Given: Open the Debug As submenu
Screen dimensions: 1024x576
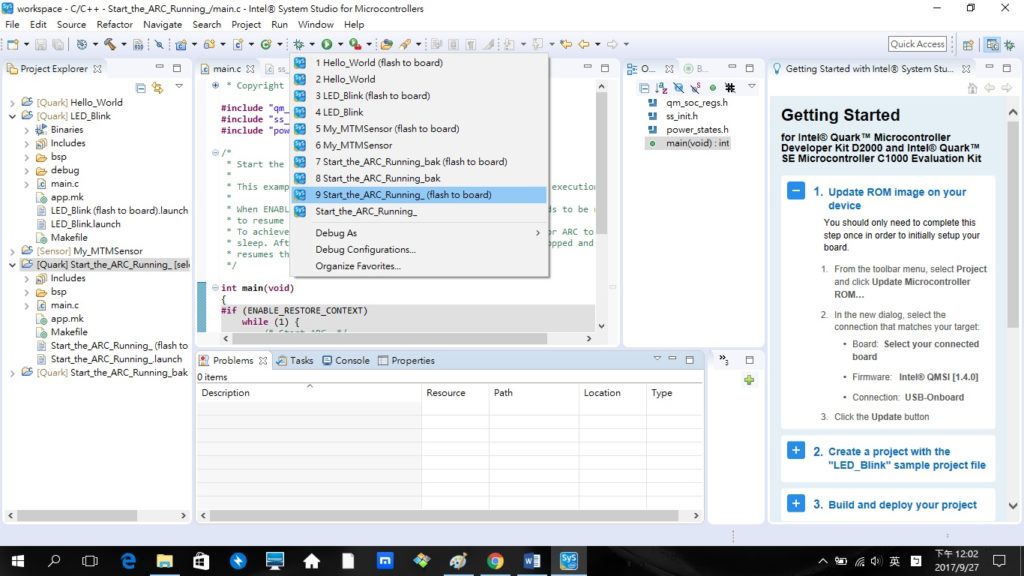Looking at the screenshot, I should click(x=419, y=233).
